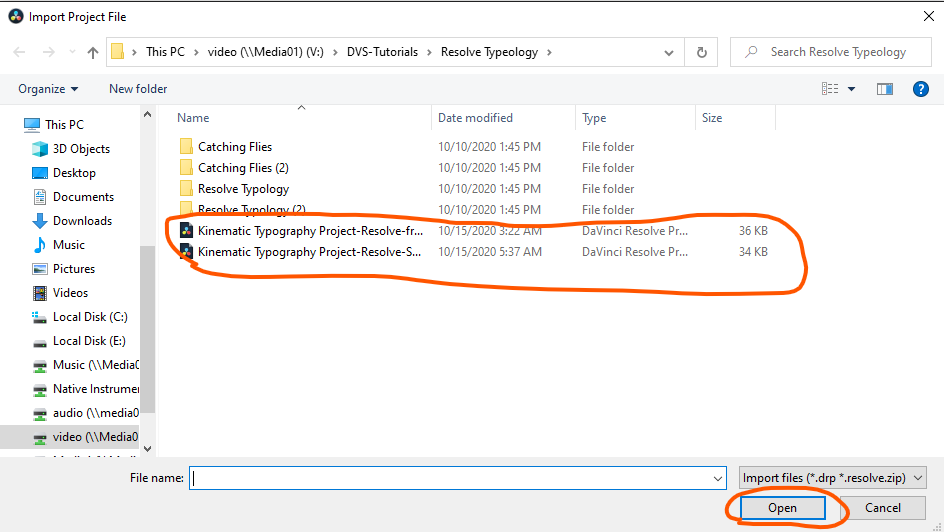
Task: Select Native Instruments network drive
Action: 85,389
